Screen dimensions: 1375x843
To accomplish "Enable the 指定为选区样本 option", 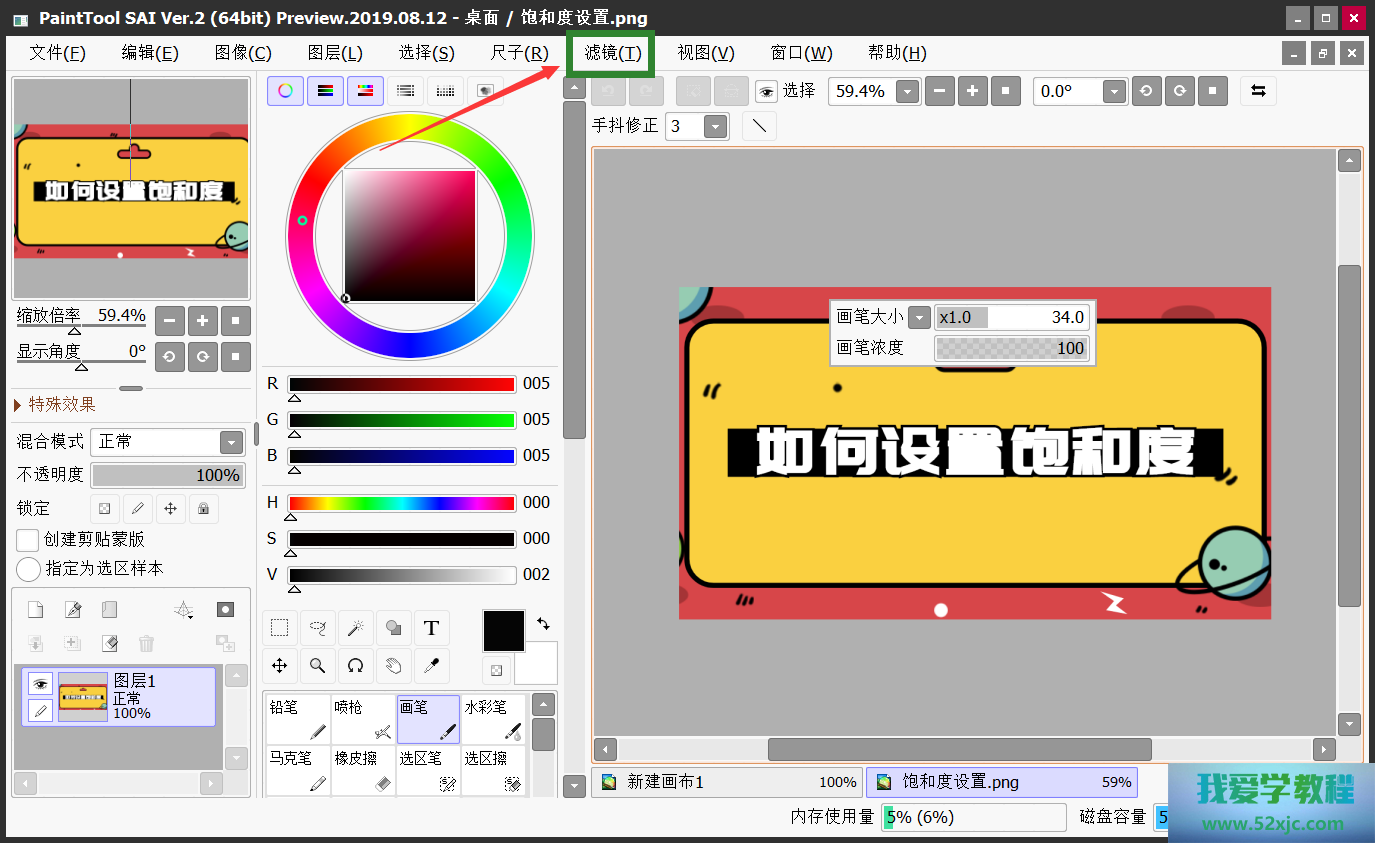I will [28, 569].
